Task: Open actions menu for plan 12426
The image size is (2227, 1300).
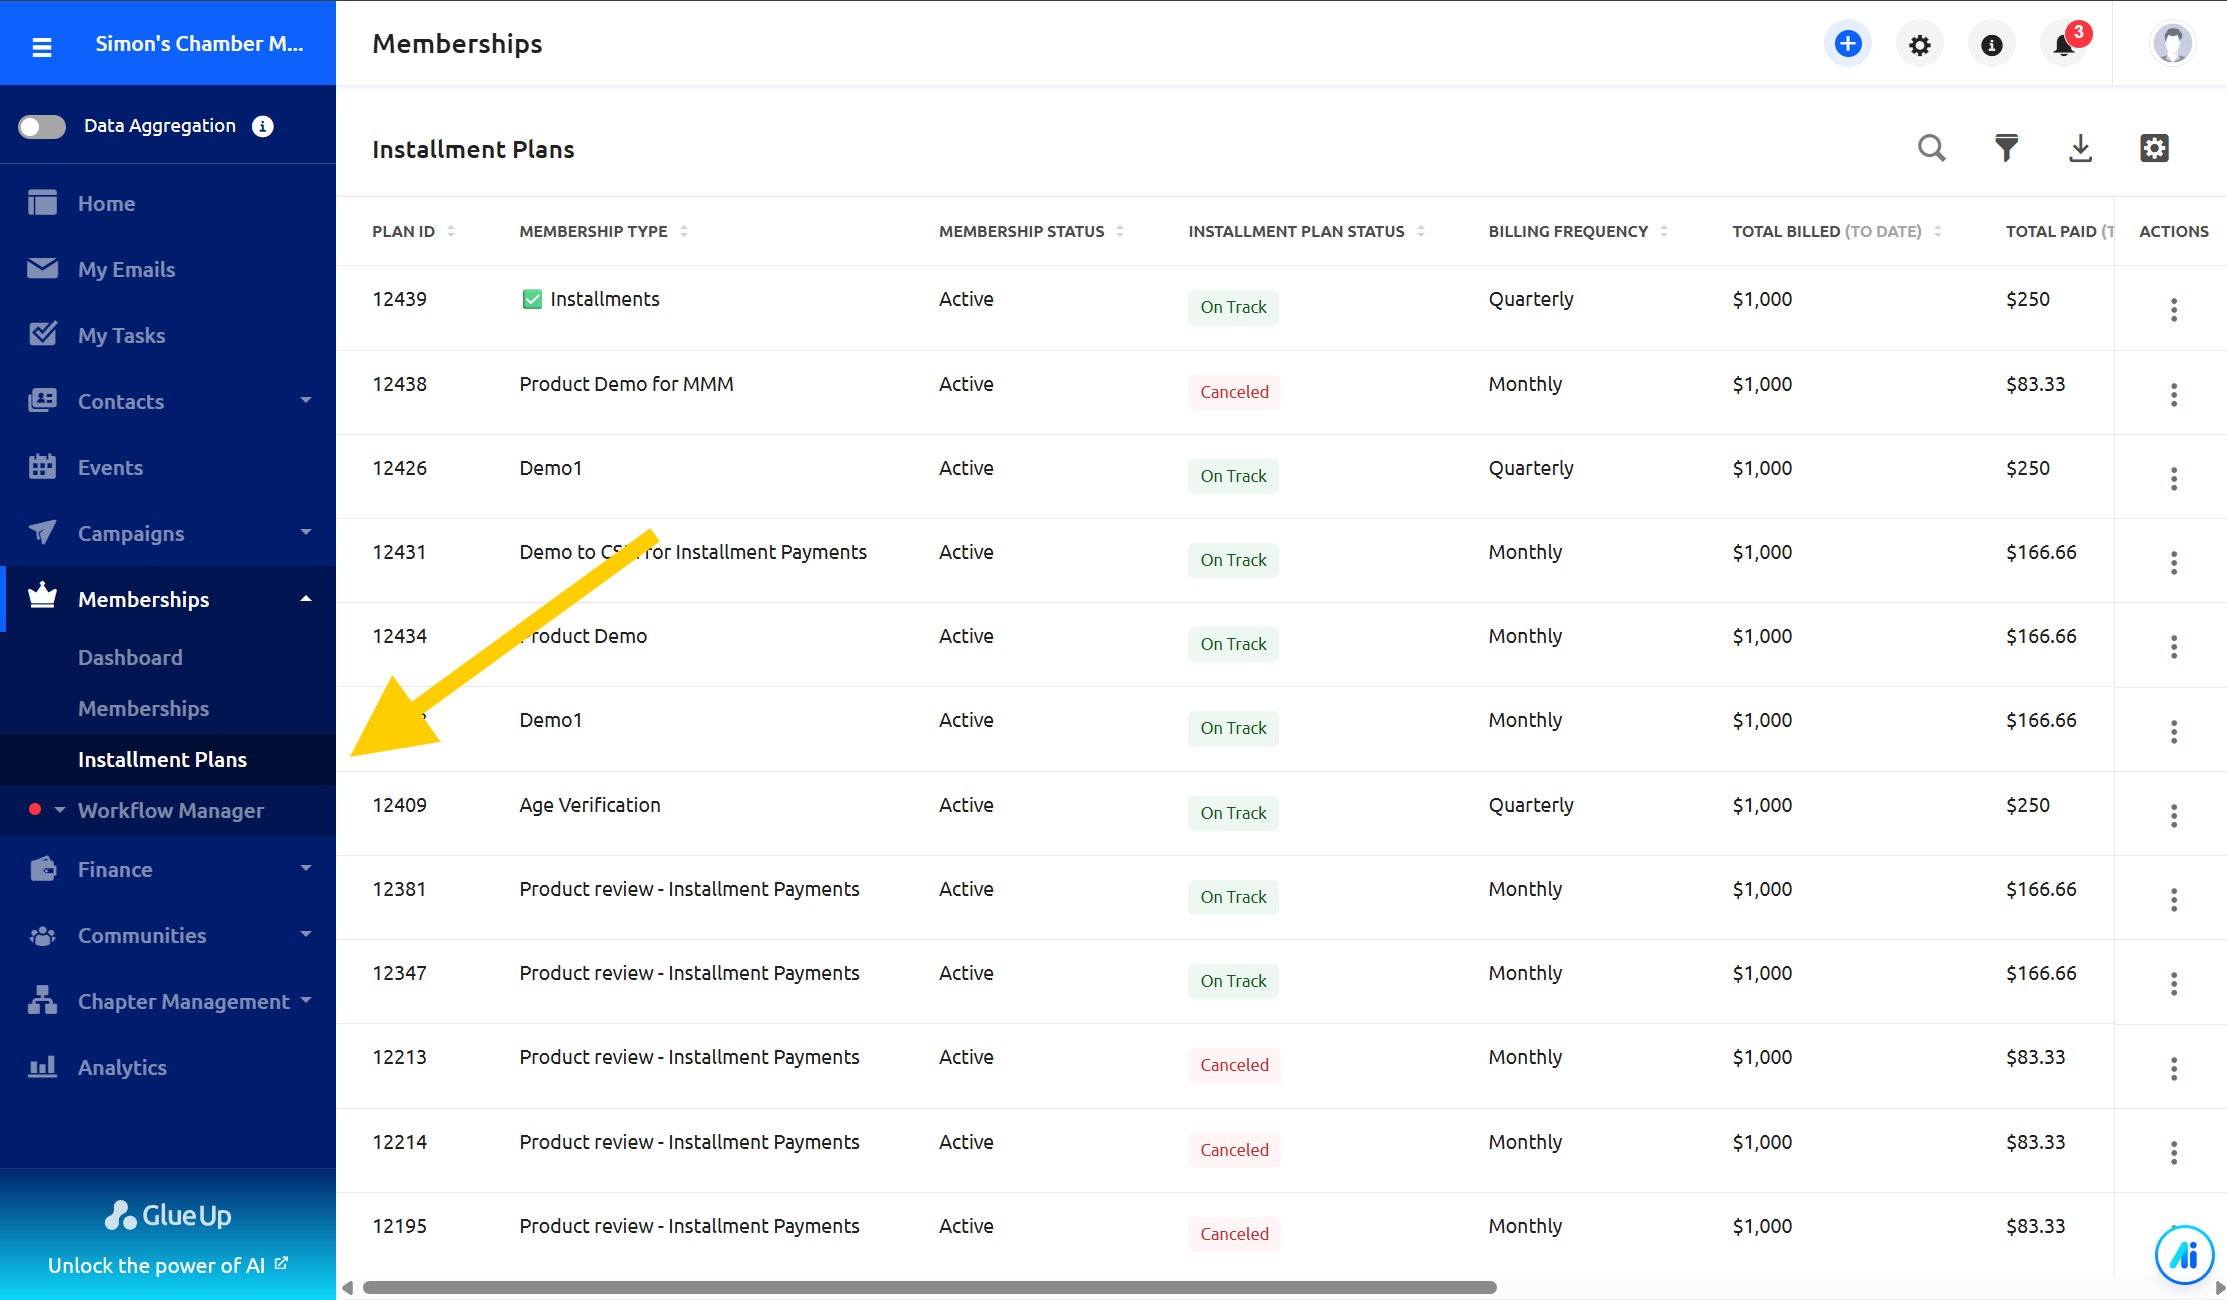Action: coord(2174,478)
